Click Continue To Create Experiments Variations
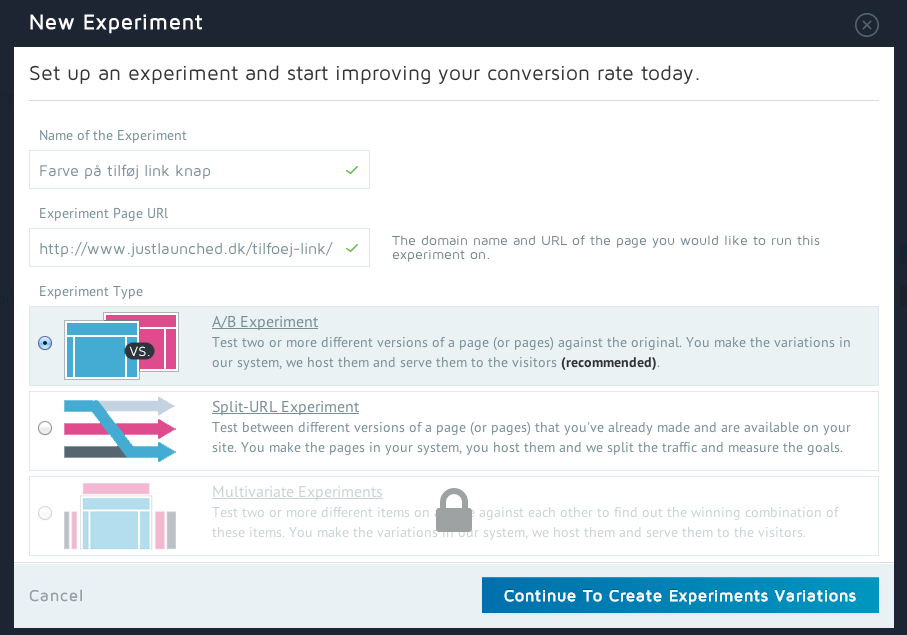Image resolution: width=907 pixels, height=635 pixels. coord(680,596)
